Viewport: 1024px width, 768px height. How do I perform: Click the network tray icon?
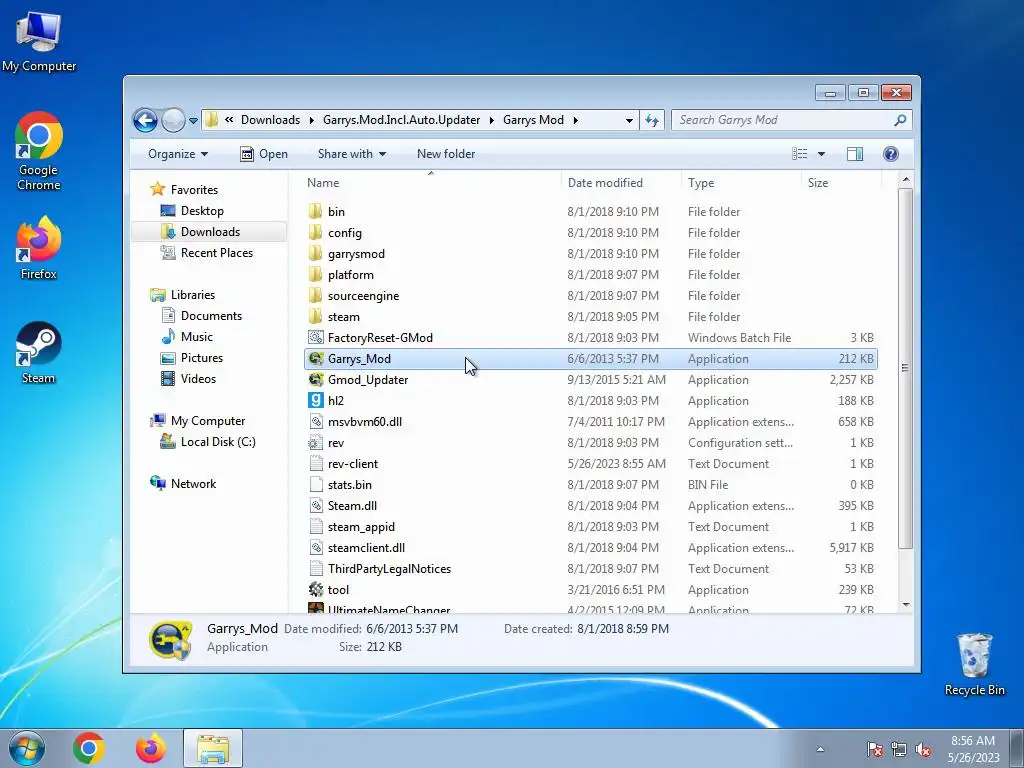899,750
